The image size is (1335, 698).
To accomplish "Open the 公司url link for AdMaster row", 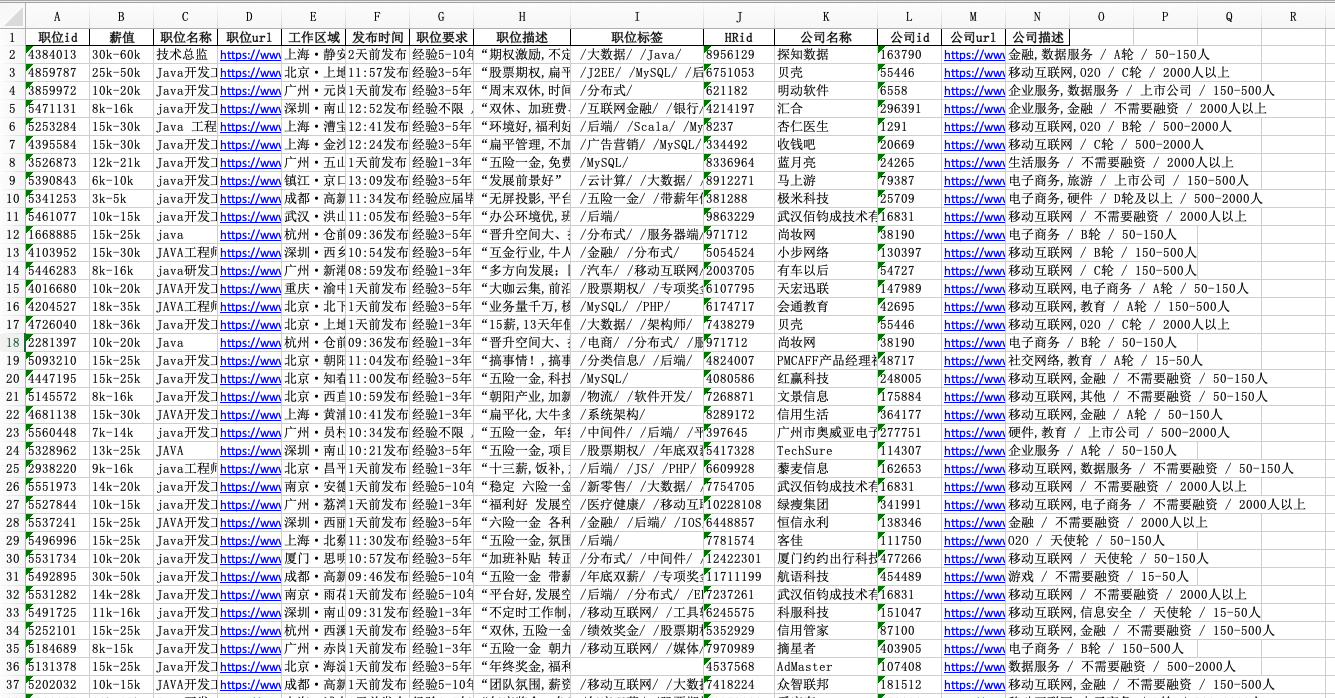I will [973, 667].
